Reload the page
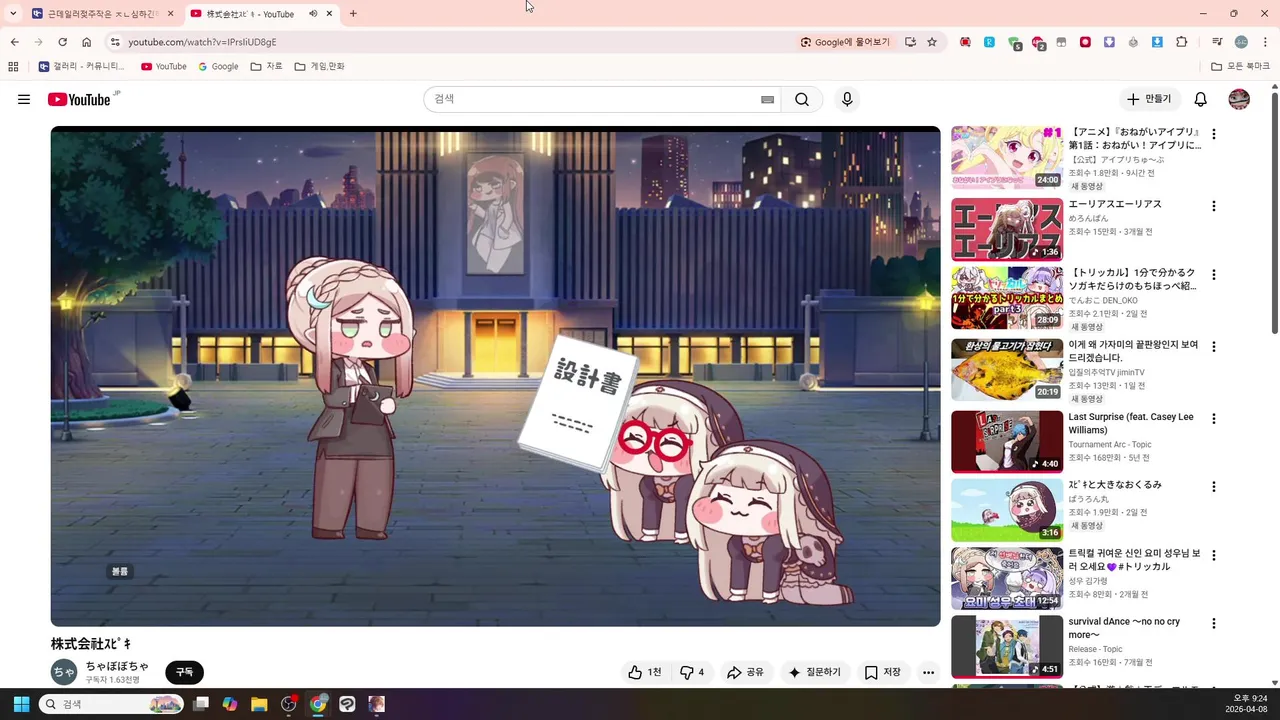The height and width of the screenshot is (720, 1280). (x=62, y=42)
